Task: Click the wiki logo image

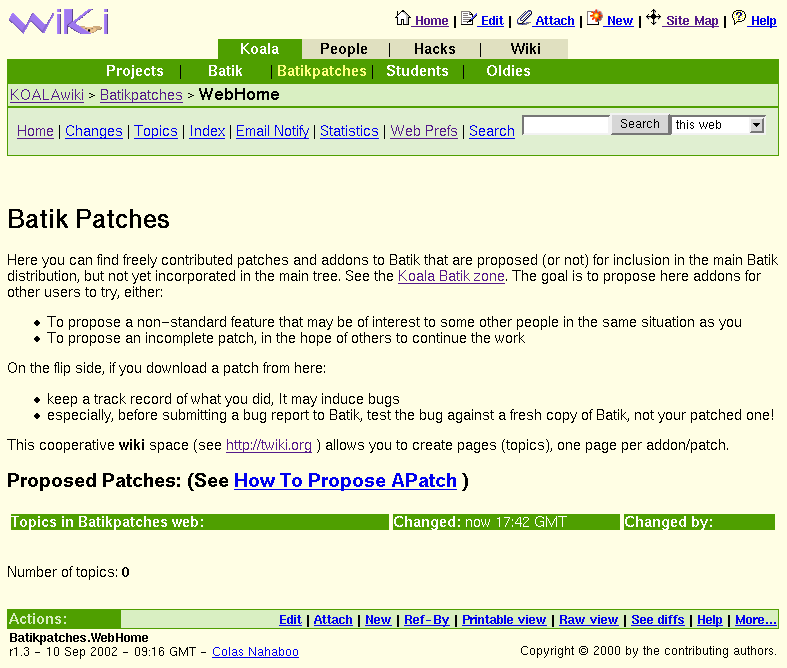Action: (59, 21)
